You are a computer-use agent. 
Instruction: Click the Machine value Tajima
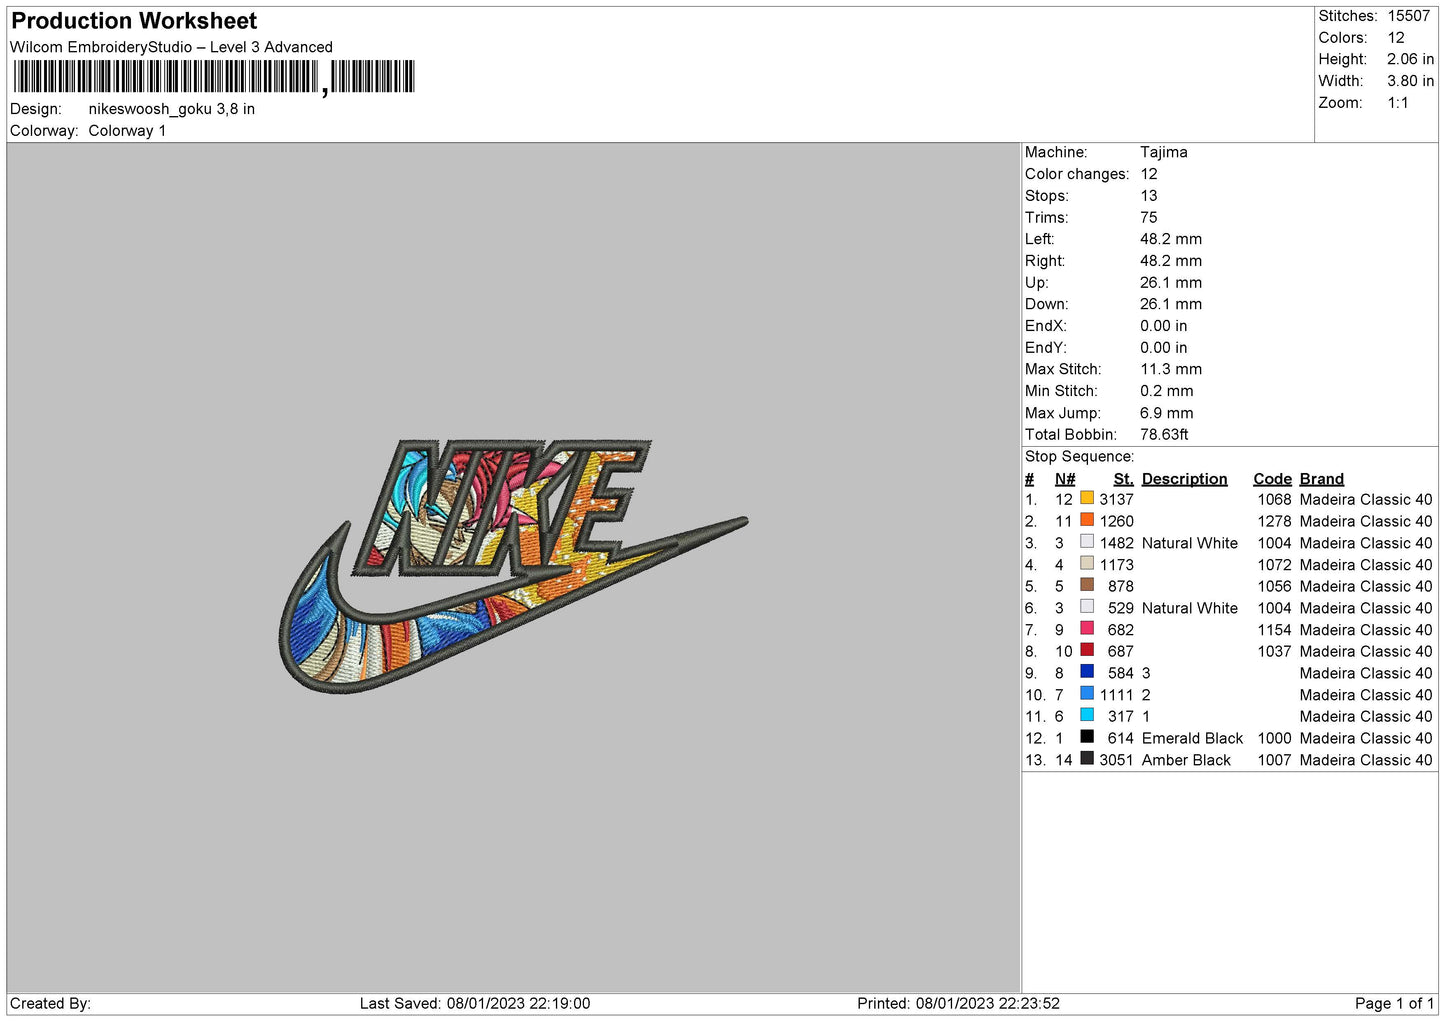tap(1163, 152)
